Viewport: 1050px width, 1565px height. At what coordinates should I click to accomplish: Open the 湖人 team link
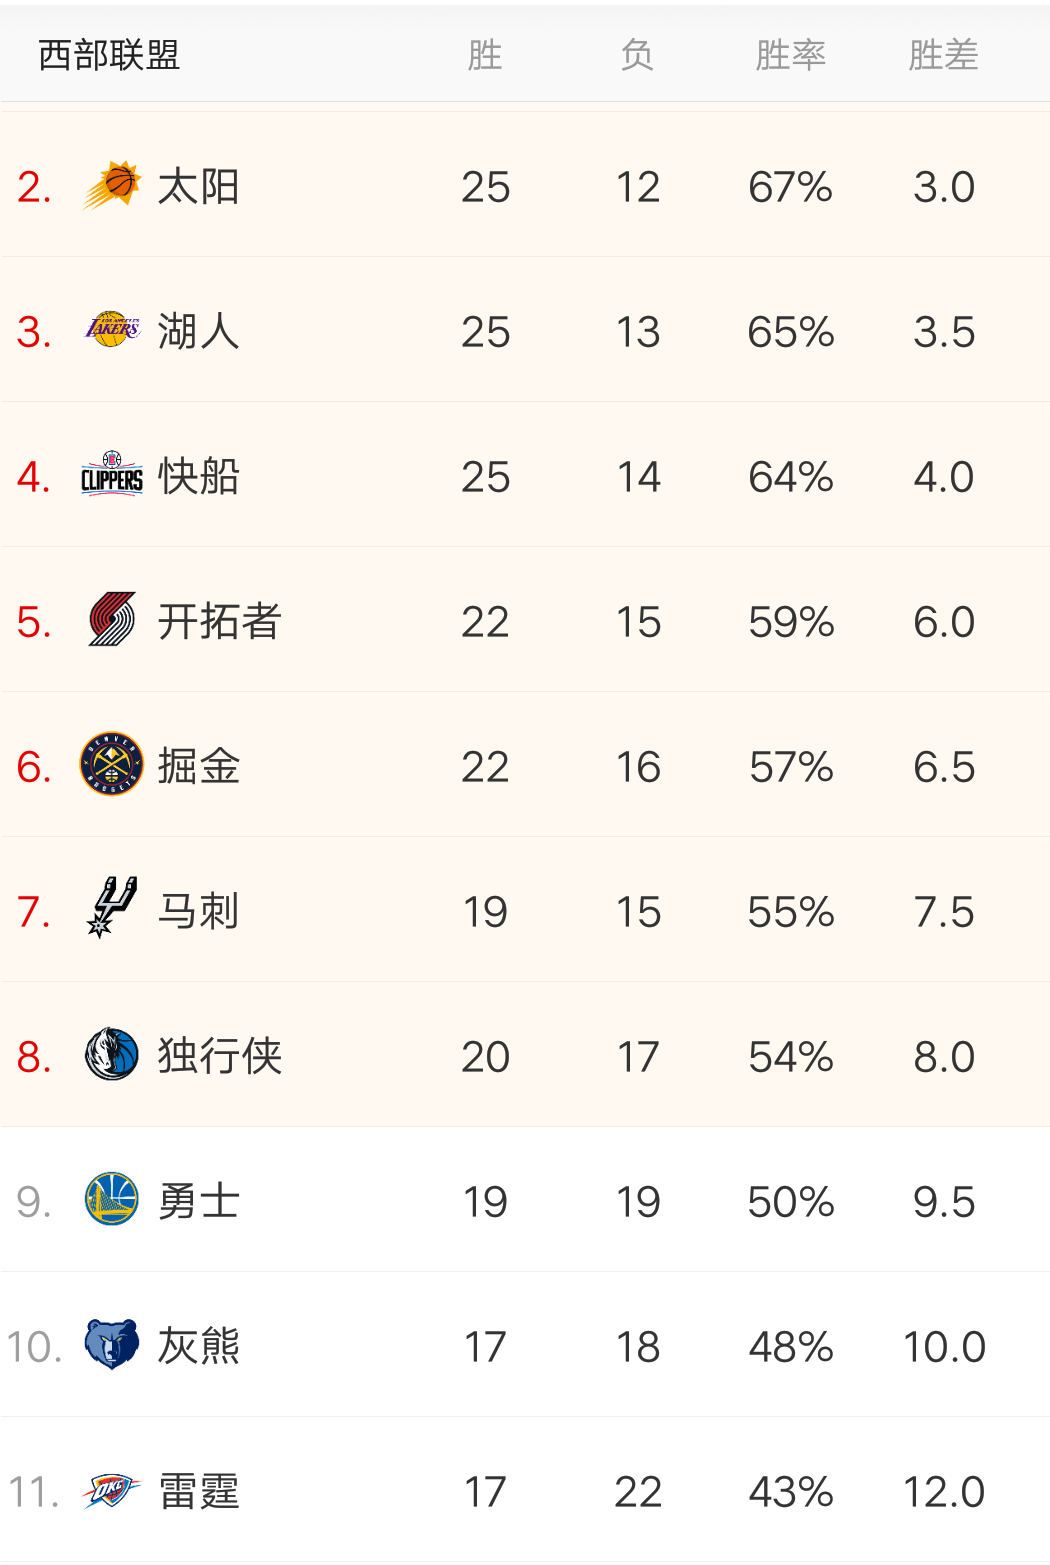tap(198, 332)
